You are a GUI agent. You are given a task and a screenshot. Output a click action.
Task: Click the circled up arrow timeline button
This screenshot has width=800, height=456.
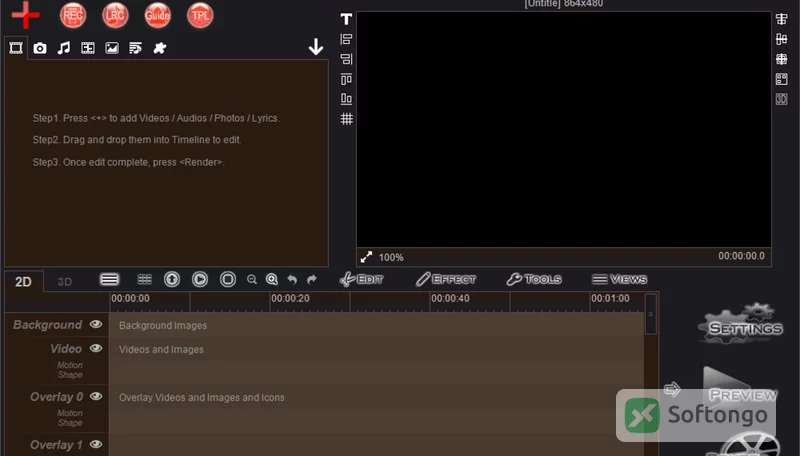pyautogui.click(x=172, y=280)
